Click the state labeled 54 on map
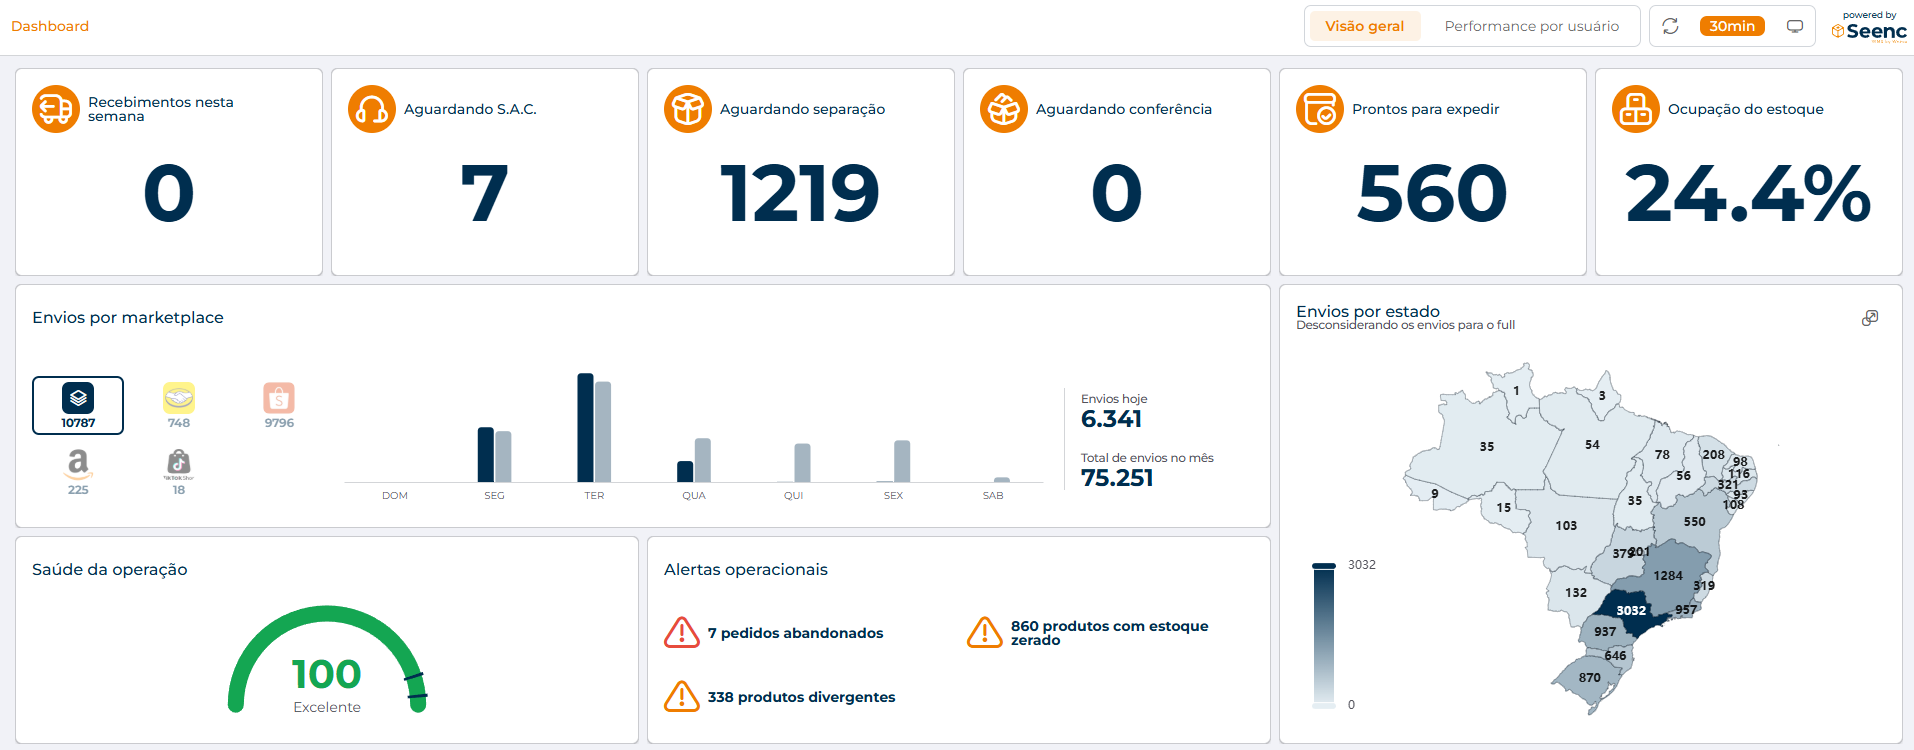 pyautogui.click(x=1592, y=445)
